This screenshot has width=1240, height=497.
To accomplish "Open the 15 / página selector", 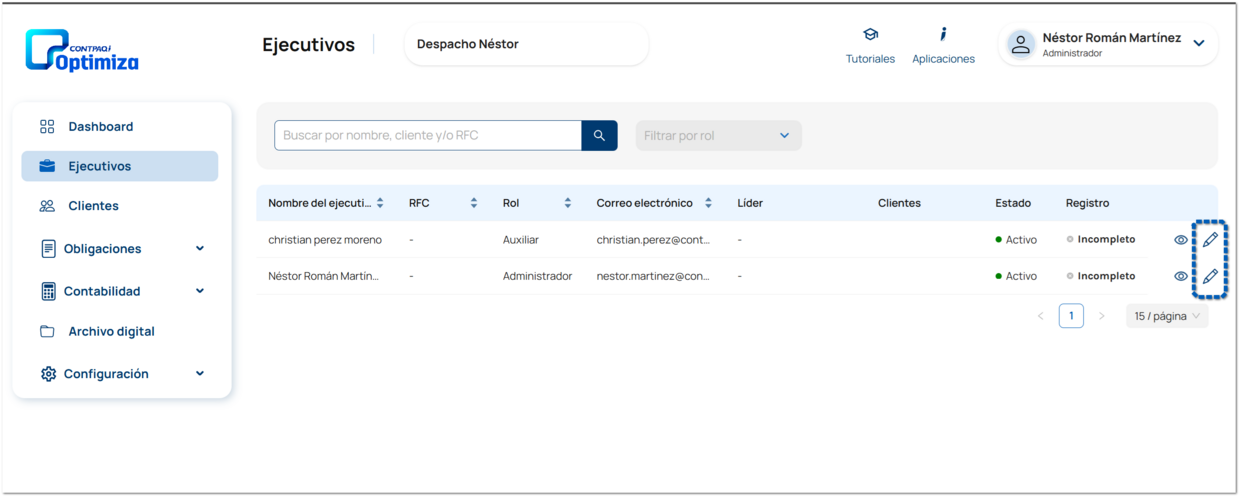I will pyautogui.click(x=1166, y=316).
